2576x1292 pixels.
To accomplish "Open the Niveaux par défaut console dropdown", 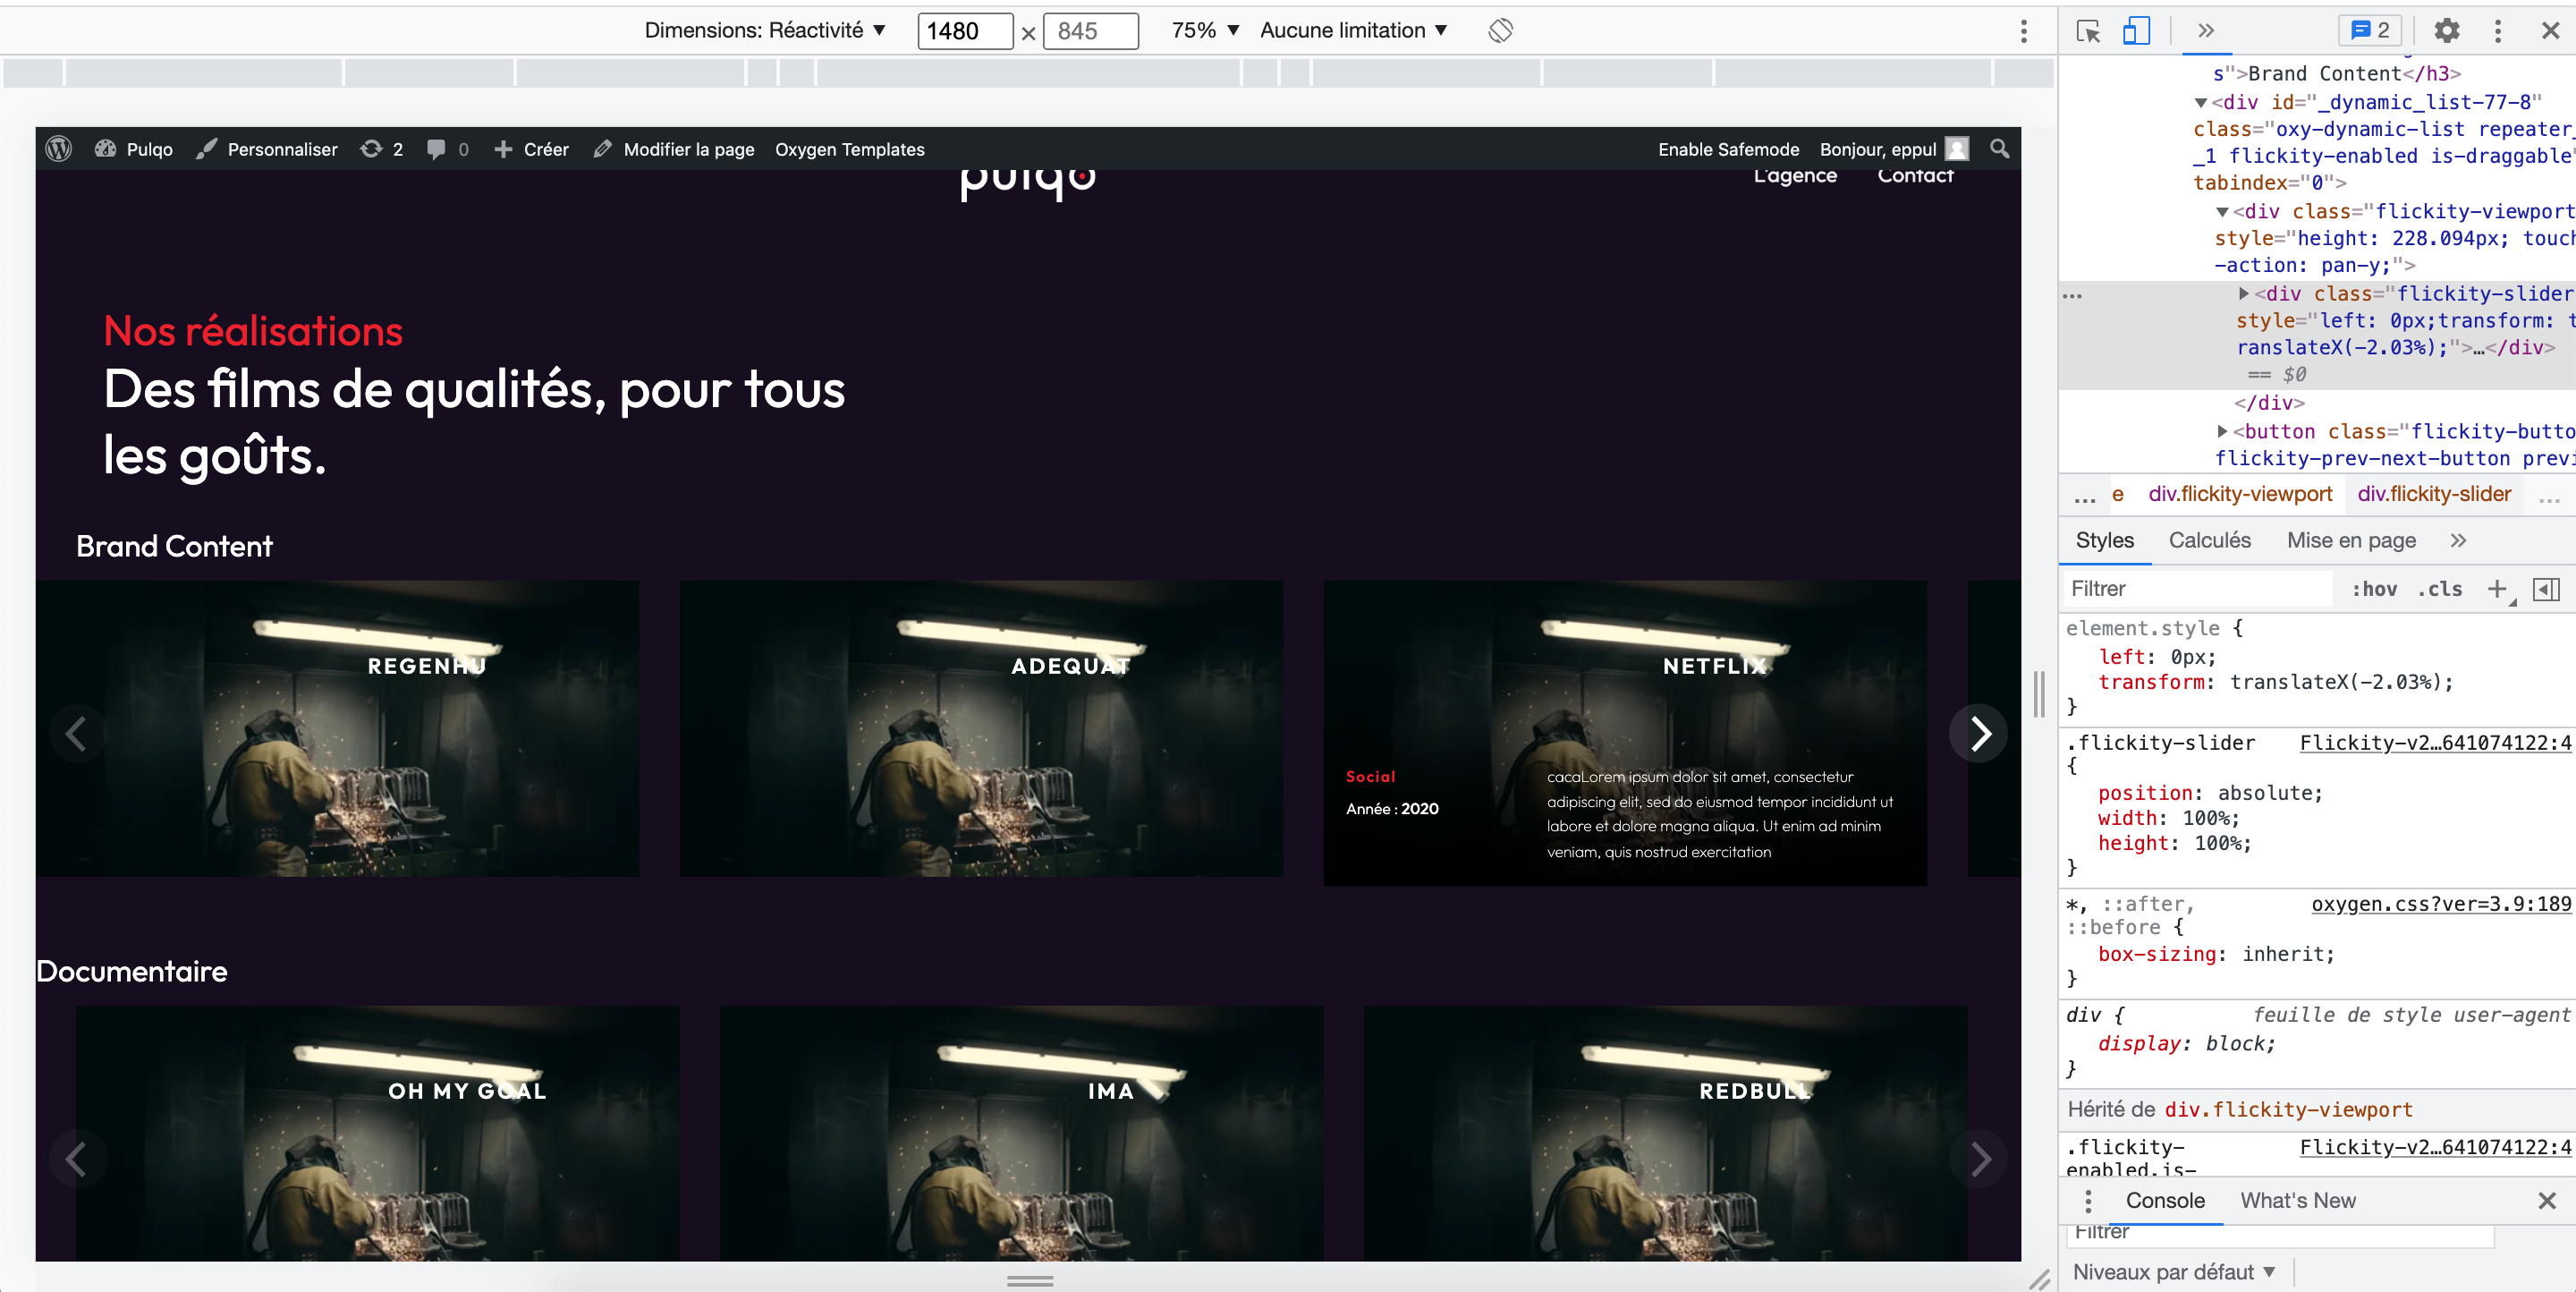I will [2173, 1271].
